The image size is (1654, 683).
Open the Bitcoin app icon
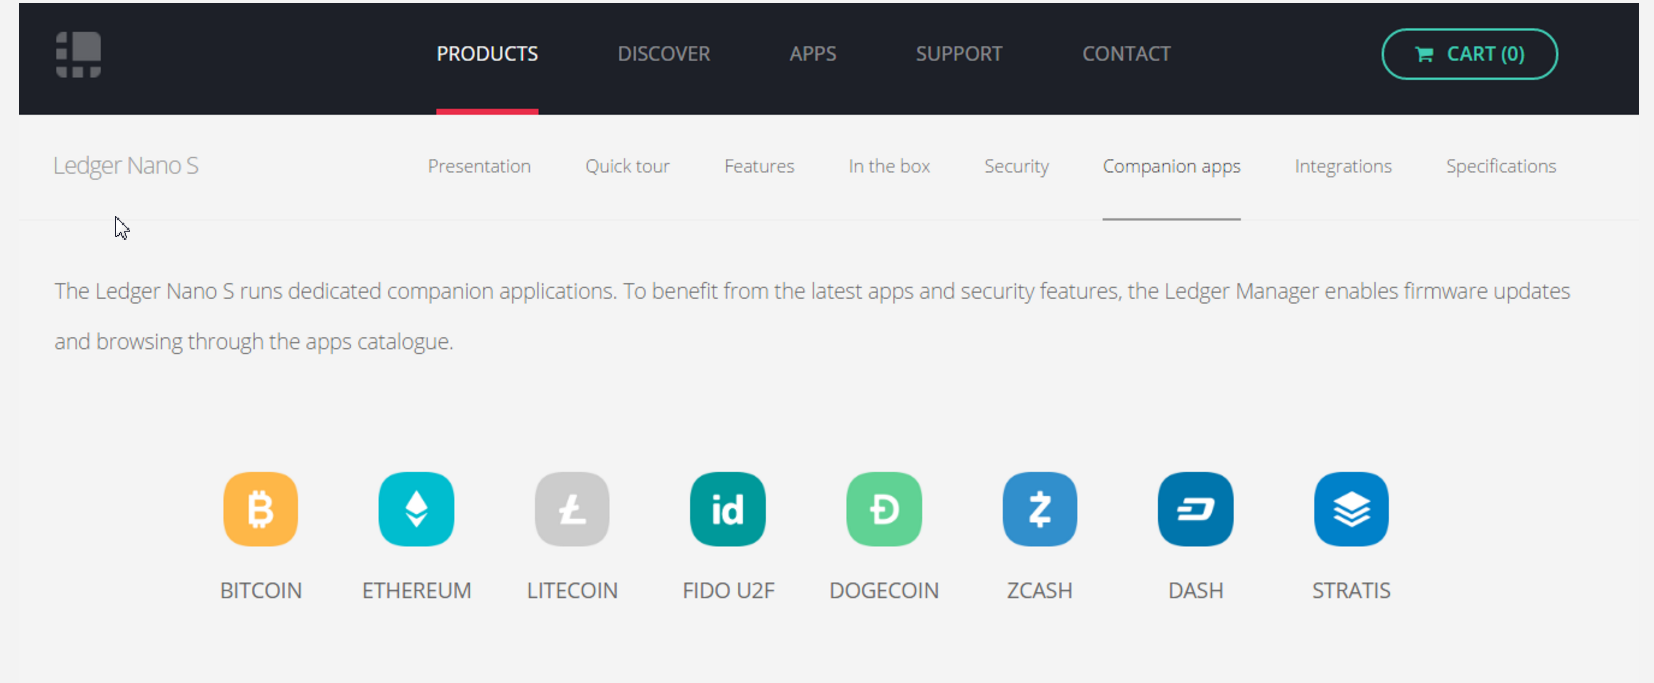pyautogui.click(x=261, y=509)
